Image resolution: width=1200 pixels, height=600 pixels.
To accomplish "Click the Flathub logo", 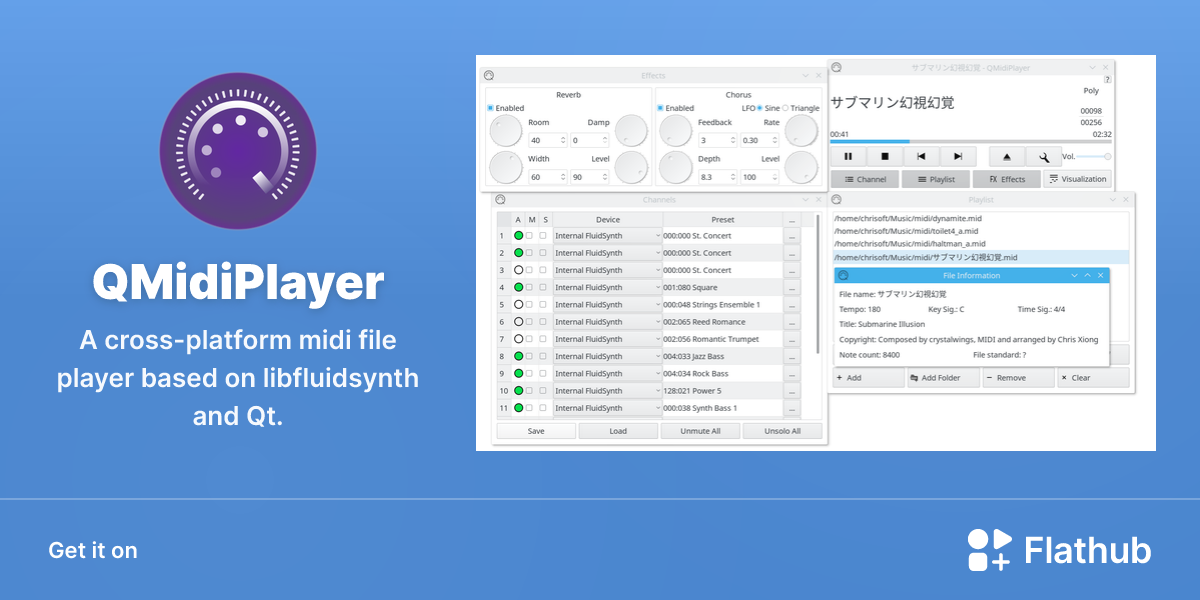I will tap(1059, 550).
